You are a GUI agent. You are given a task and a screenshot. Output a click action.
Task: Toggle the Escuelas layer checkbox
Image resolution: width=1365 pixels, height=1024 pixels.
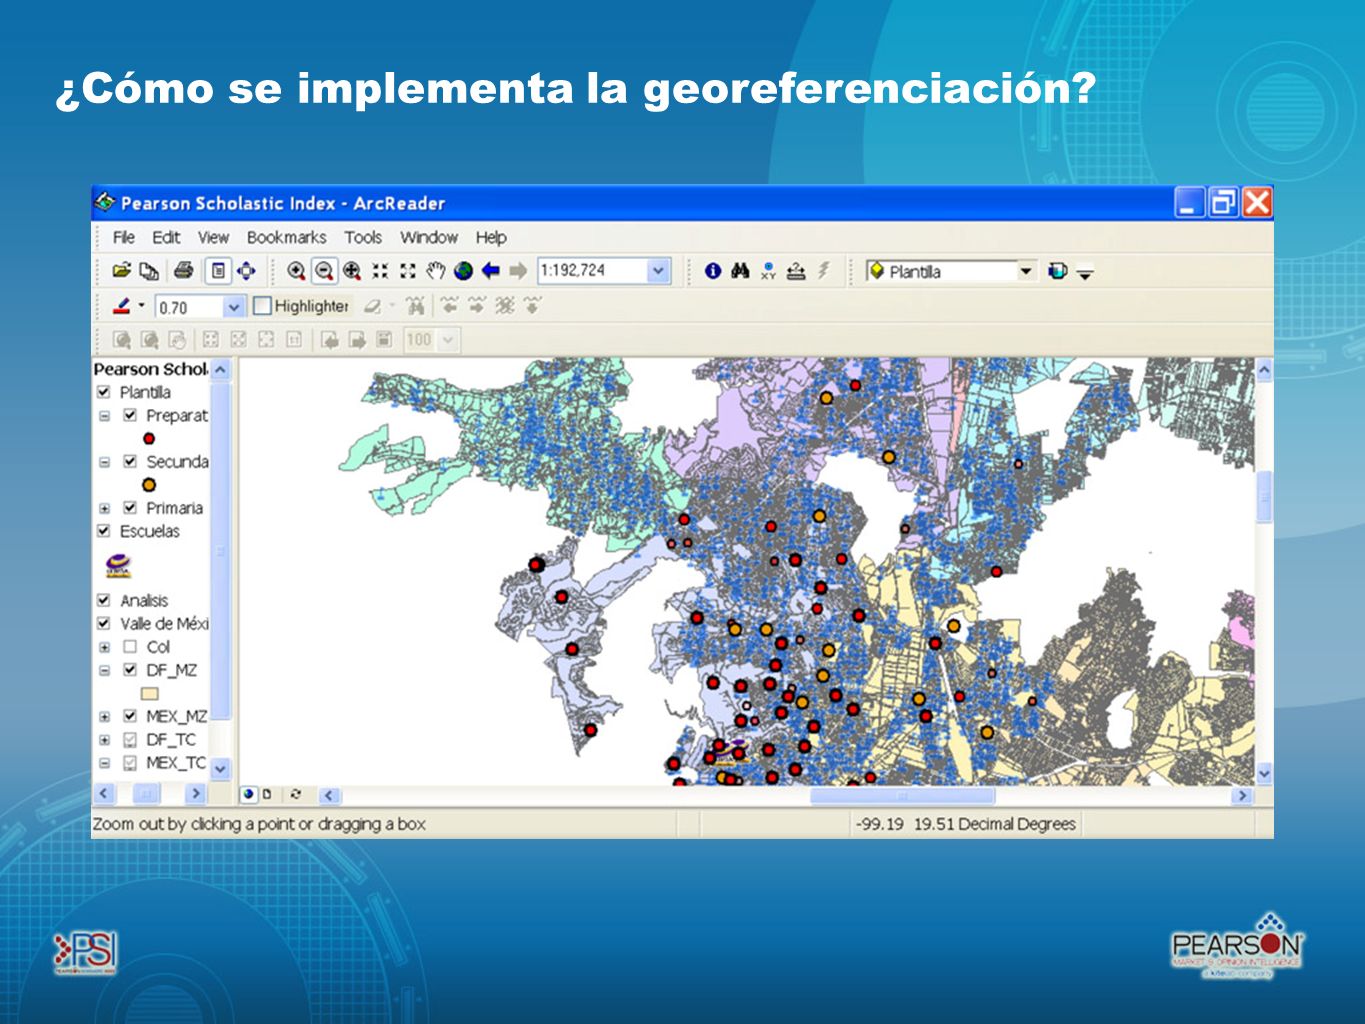coord(103,530)
